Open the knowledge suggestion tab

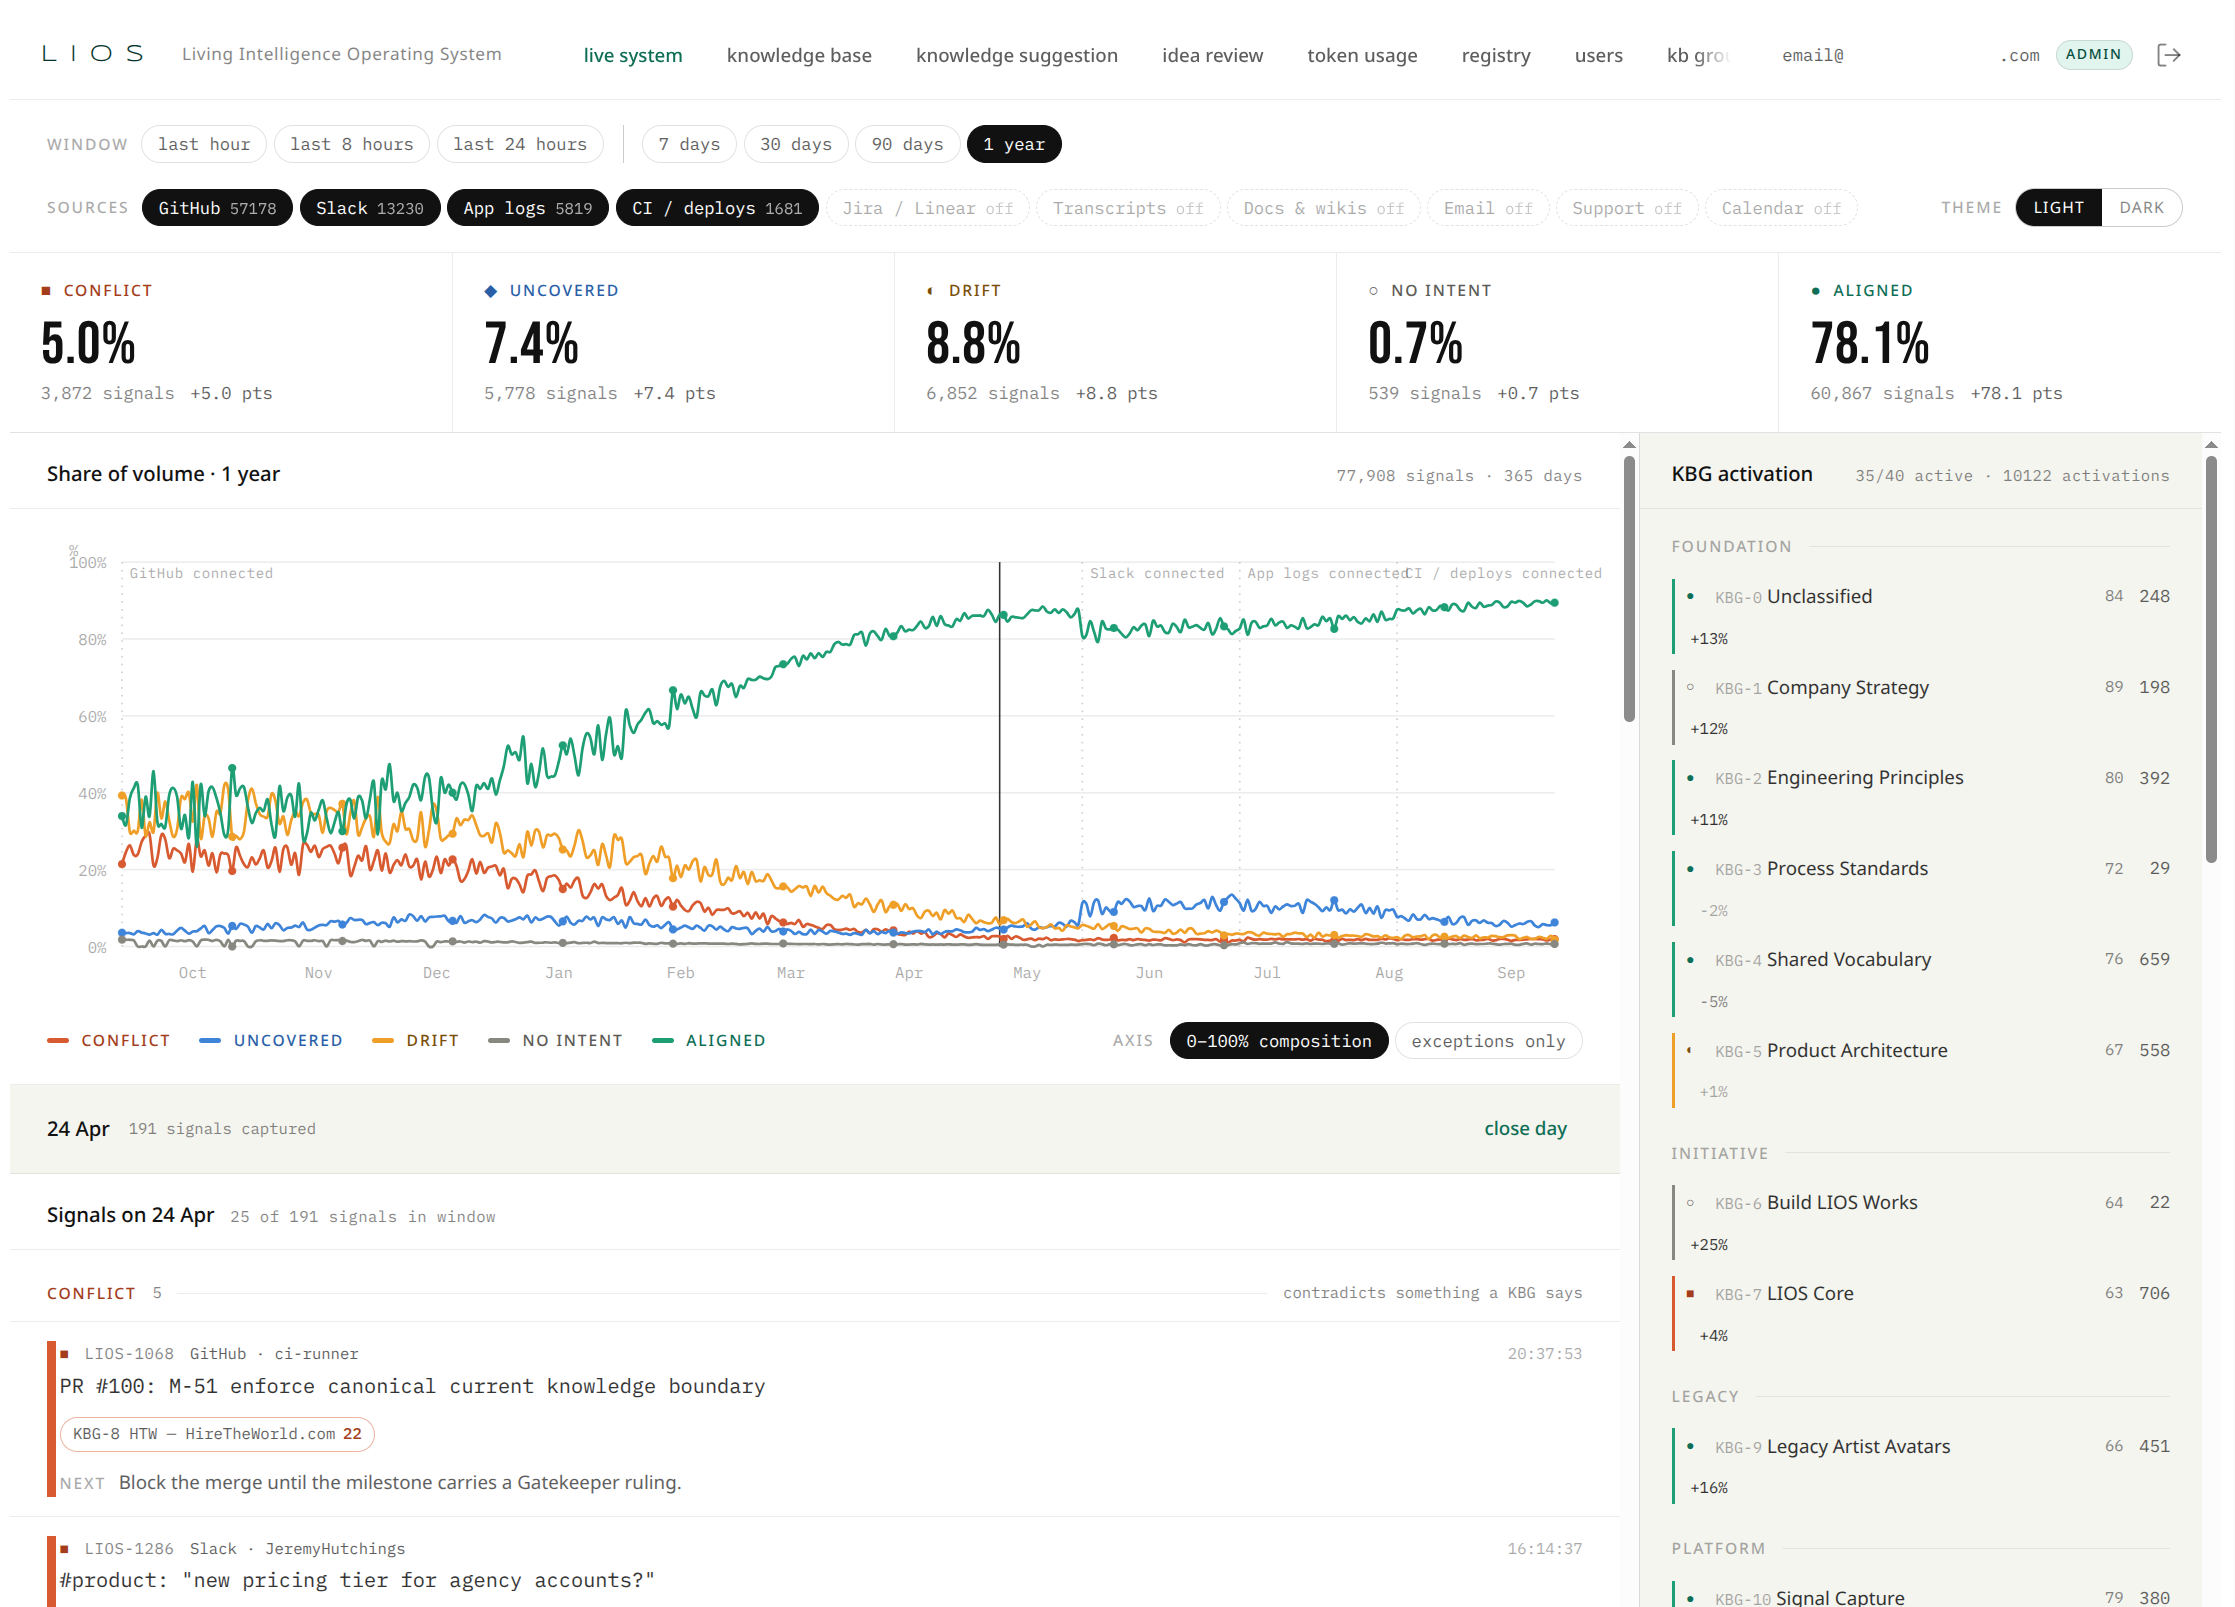tap(1017, 56)
